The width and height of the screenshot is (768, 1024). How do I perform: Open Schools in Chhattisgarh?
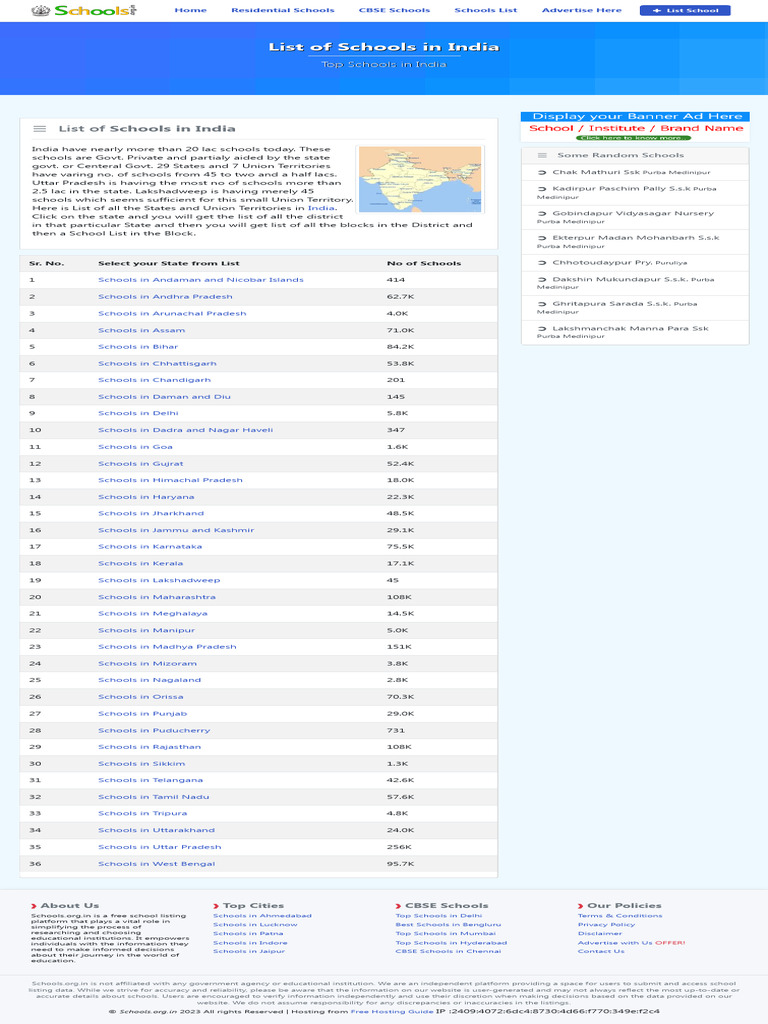(157, 364)
